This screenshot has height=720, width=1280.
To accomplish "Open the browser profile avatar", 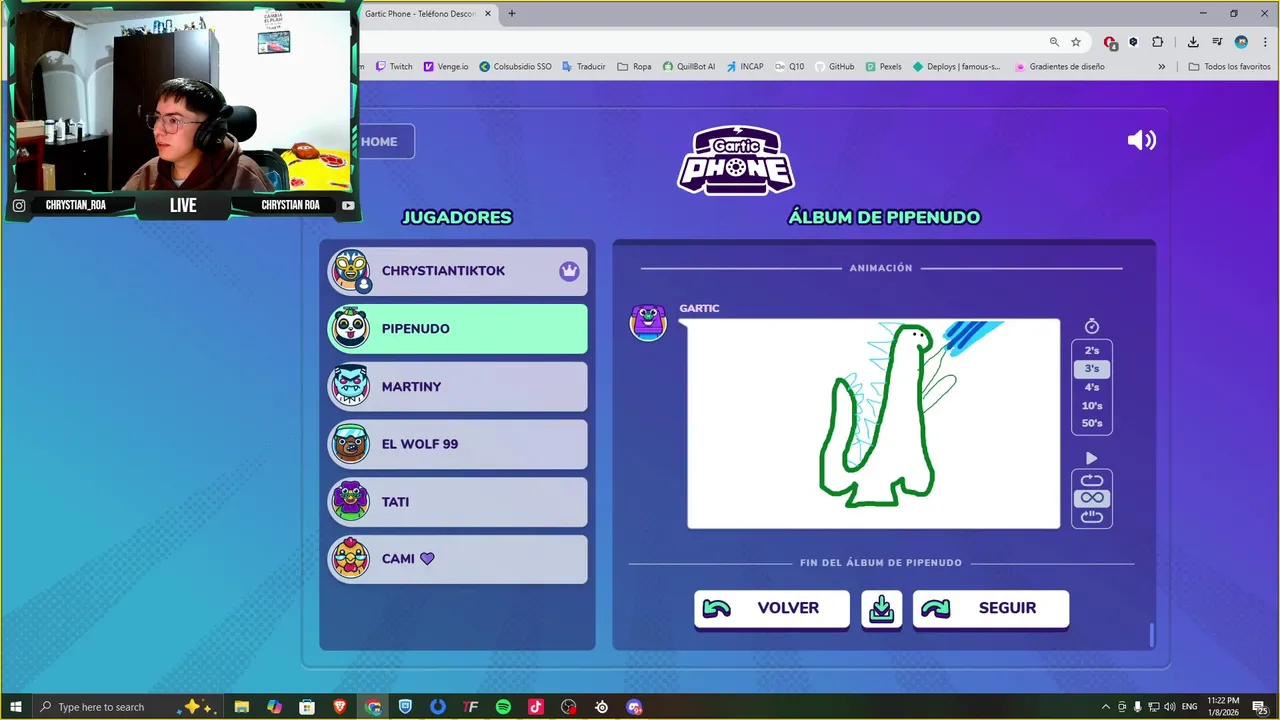I will point(1241,42).
